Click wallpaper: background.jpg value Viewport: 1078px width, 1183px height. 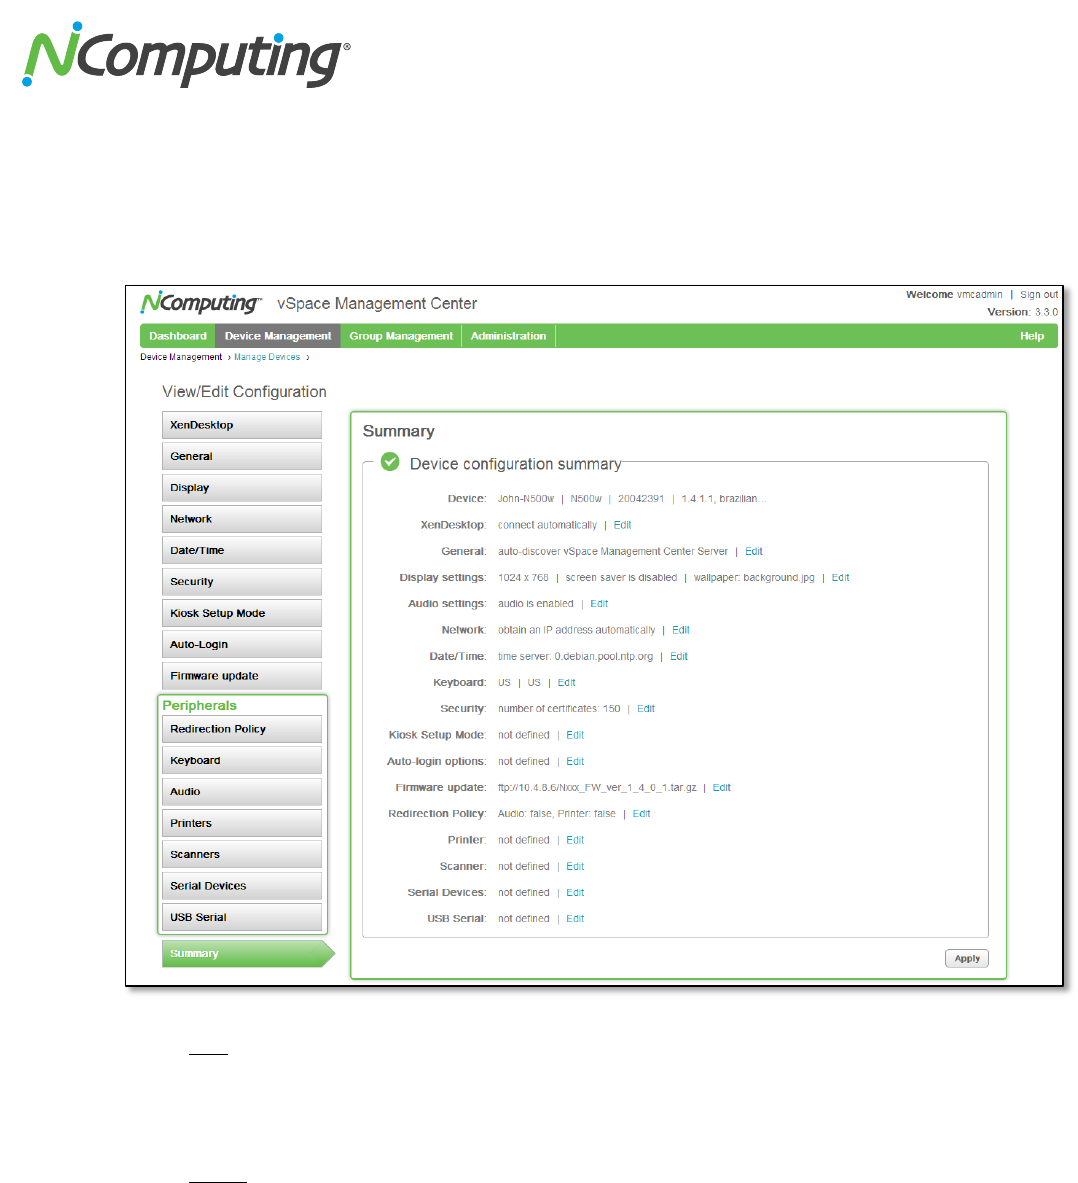pos(754,578)
